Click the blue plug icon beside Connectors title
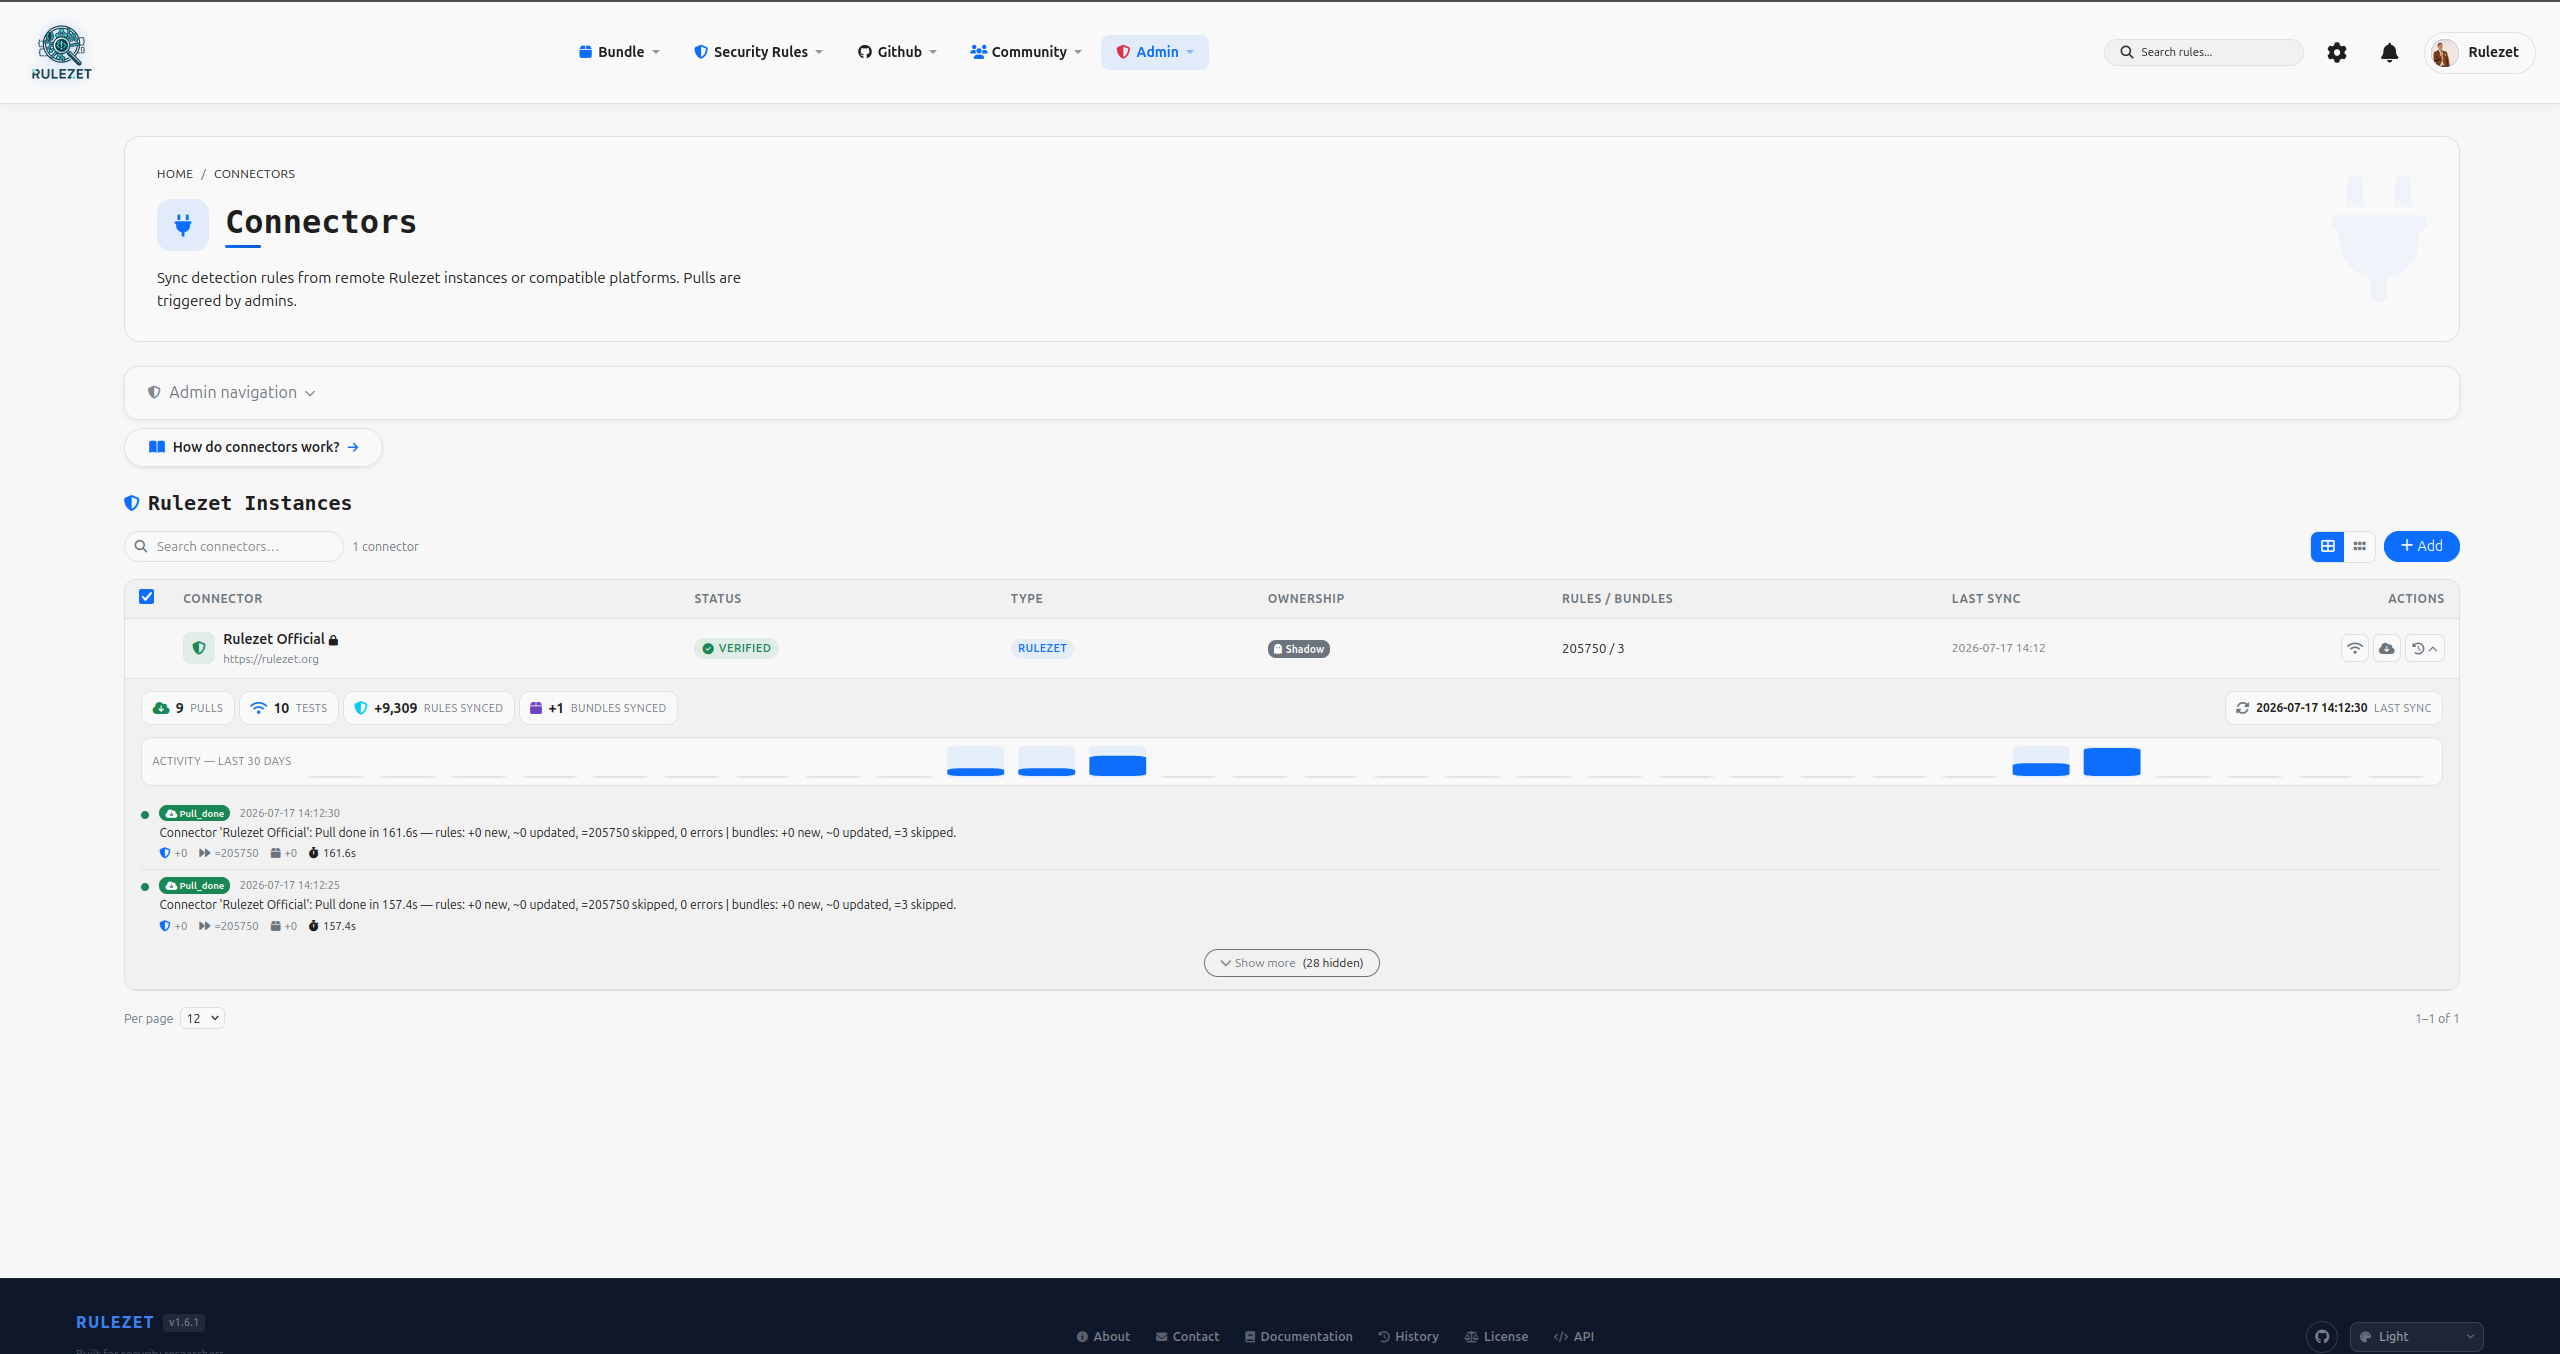Viewport: 2560px width, 1354px height. coord(183,225)
